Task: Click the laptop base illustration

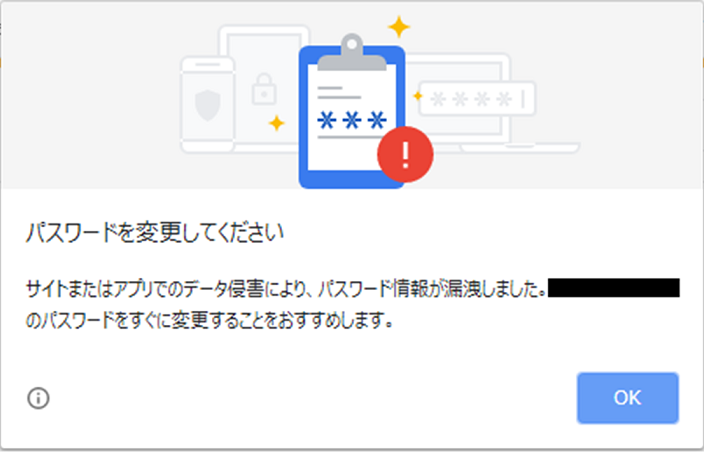Action: point(520,148)
